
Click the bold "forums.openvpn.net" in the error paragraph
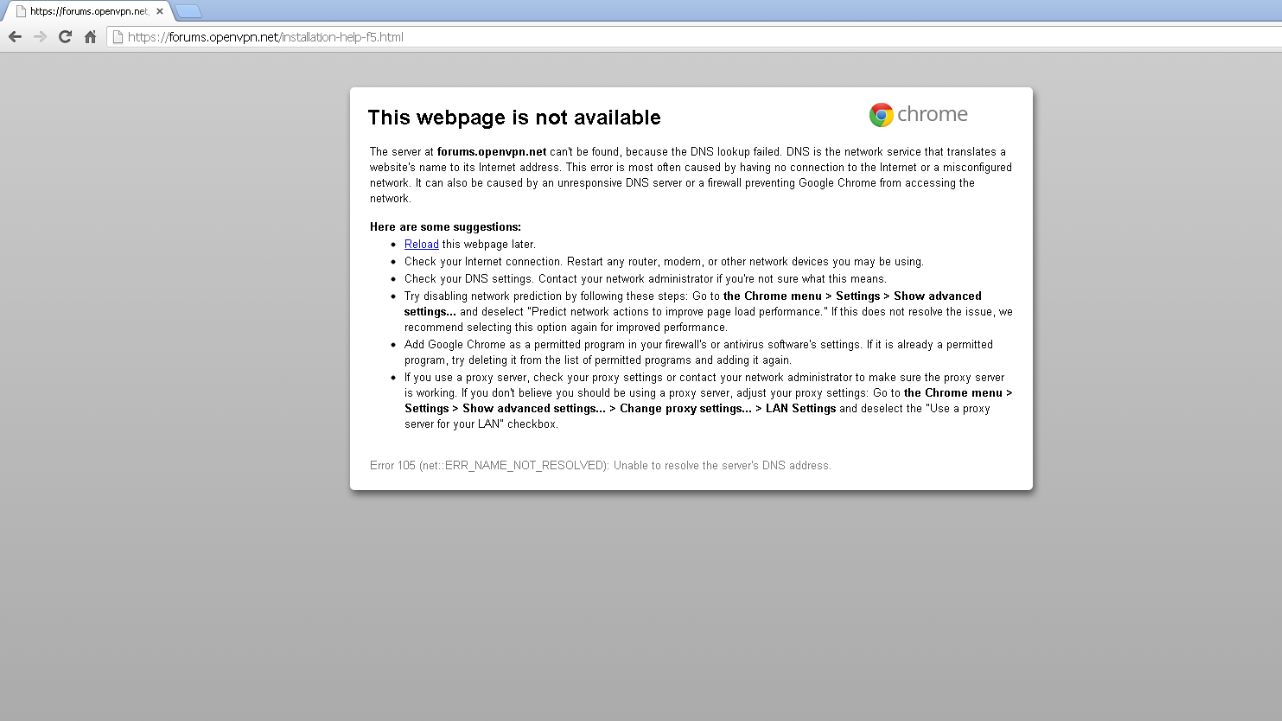[x=492, y=151]
